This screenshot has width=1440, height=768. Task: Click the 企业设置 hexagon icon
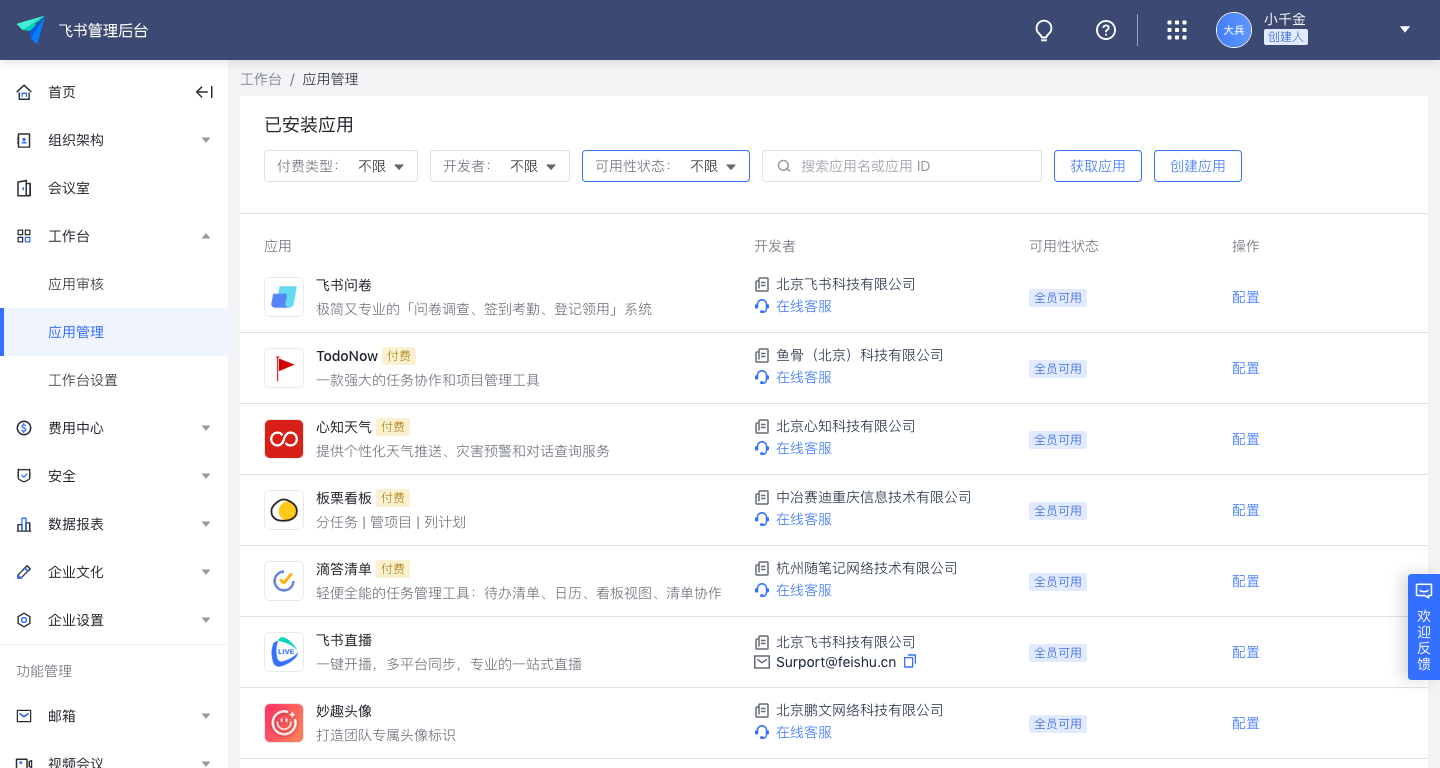coord(24,620)
